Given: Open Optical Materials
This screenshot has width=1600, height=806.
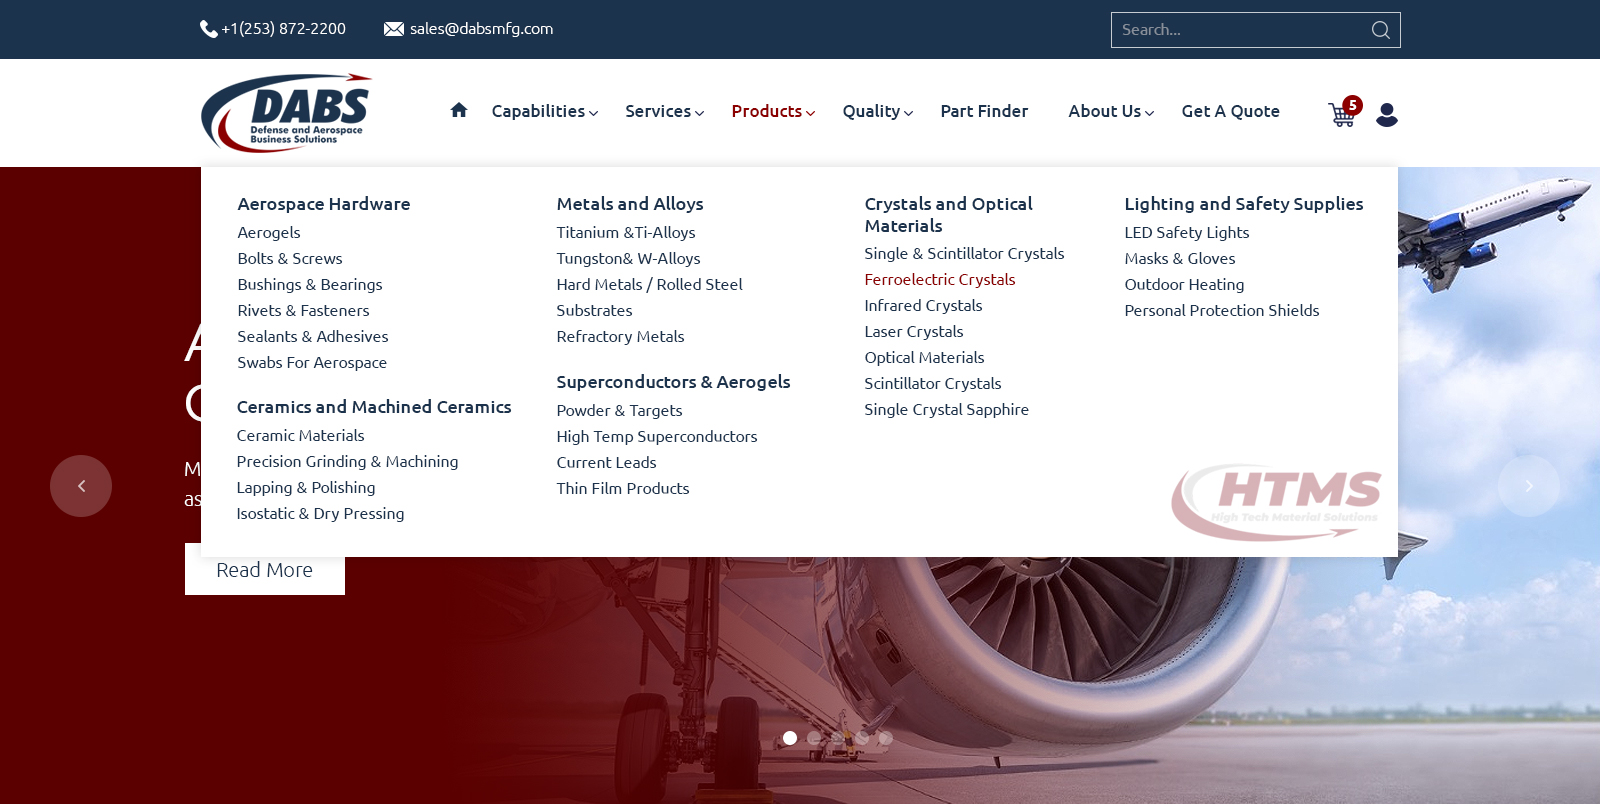Looking at the screenshot, I should click(x=924, y=357).
